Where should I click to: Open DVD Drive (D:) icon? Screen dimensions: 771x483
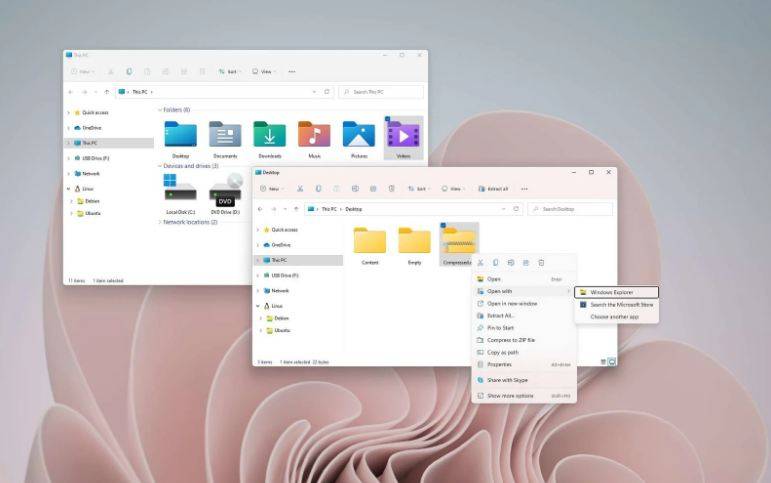225,190
